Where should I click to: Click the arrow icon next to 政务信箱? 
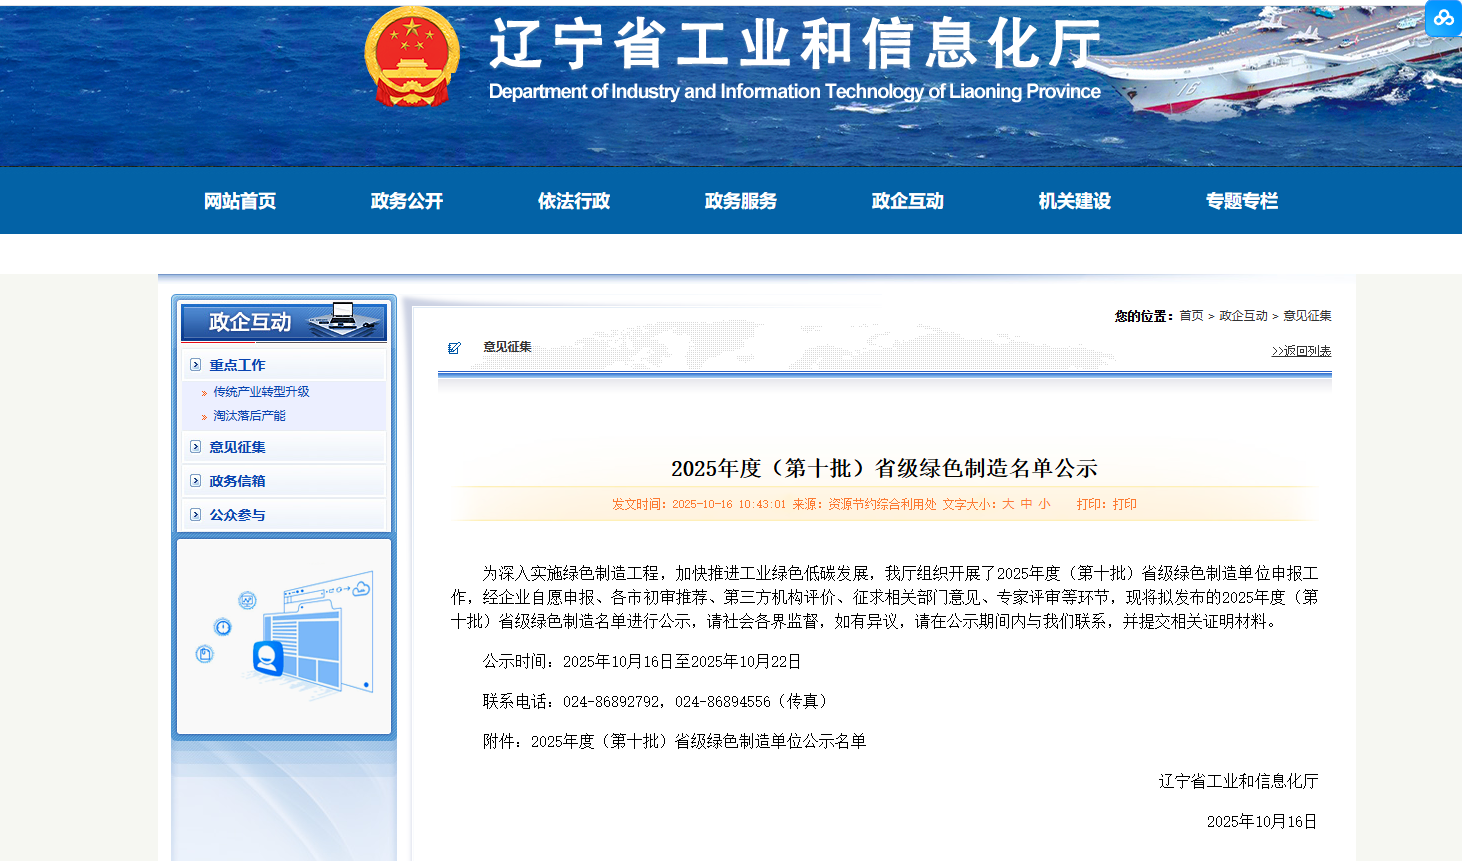pos(196,481)
